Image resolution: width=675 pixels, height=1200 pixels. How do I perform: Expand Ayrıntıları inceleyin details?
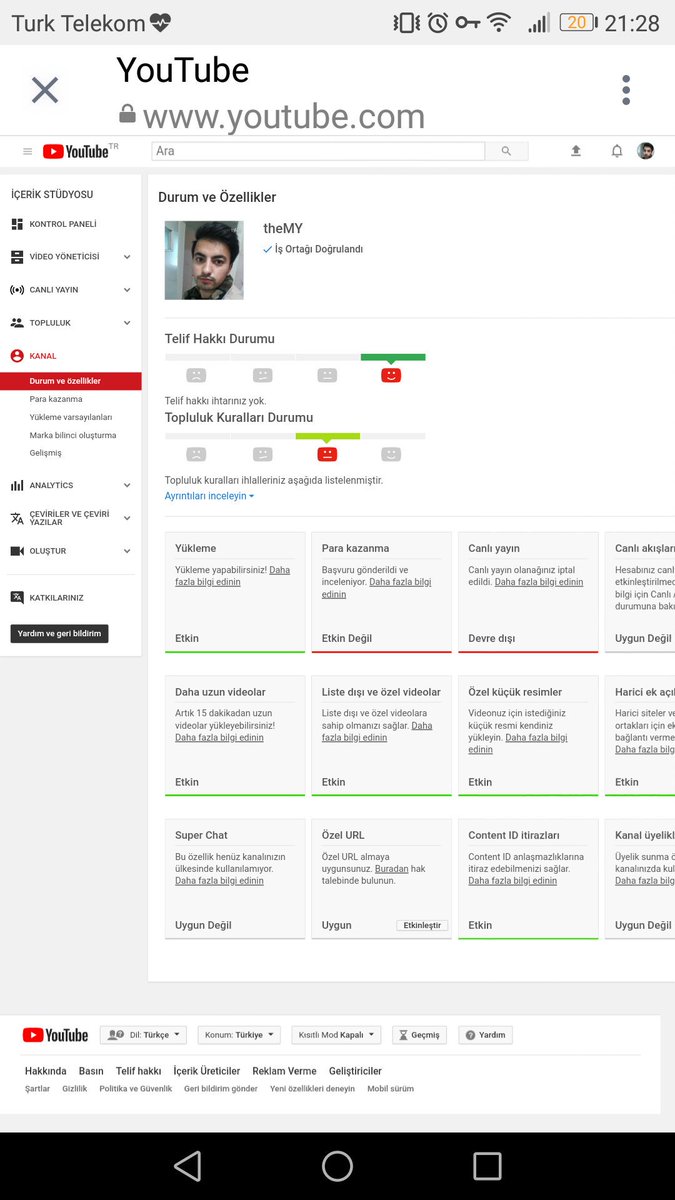pos(209,496)
